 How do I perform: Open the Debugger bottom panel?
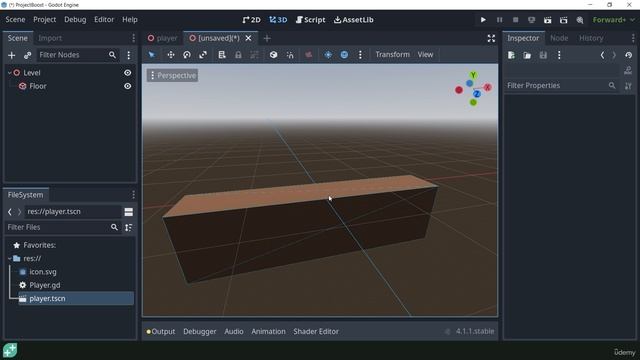click(200, 331)
